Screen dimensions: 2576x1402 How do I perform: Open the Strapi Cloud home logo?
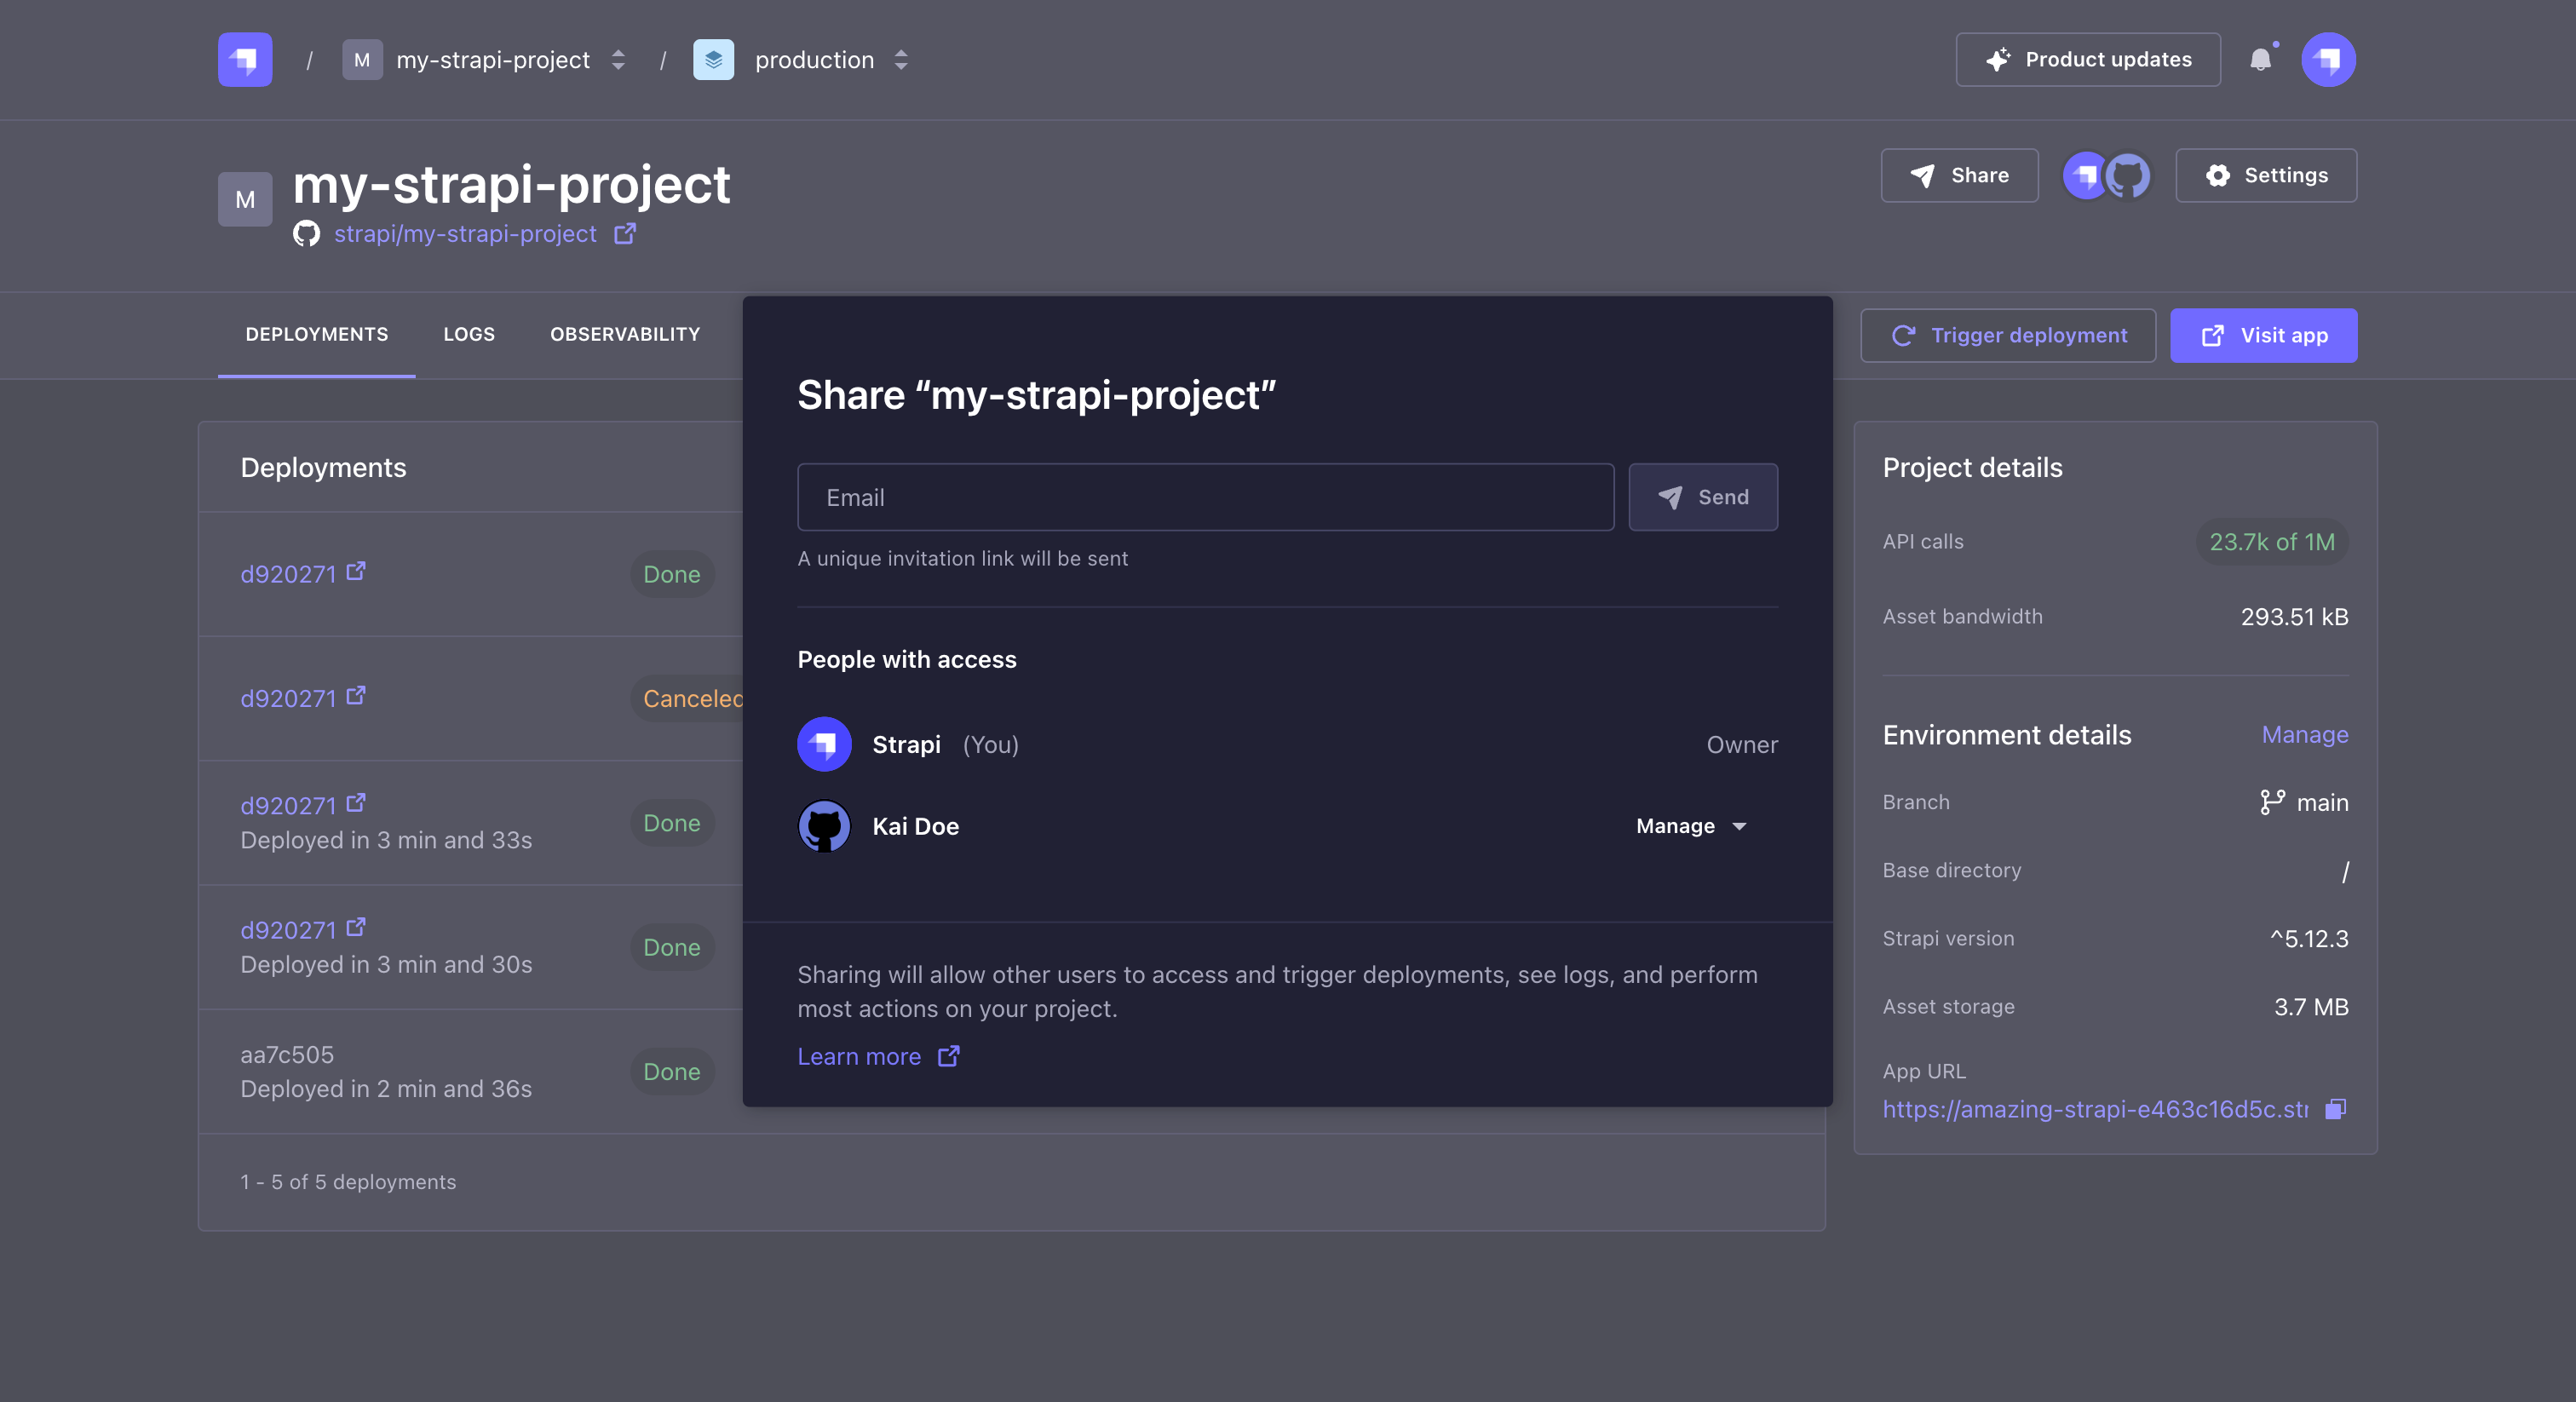[x=245, y=60]
